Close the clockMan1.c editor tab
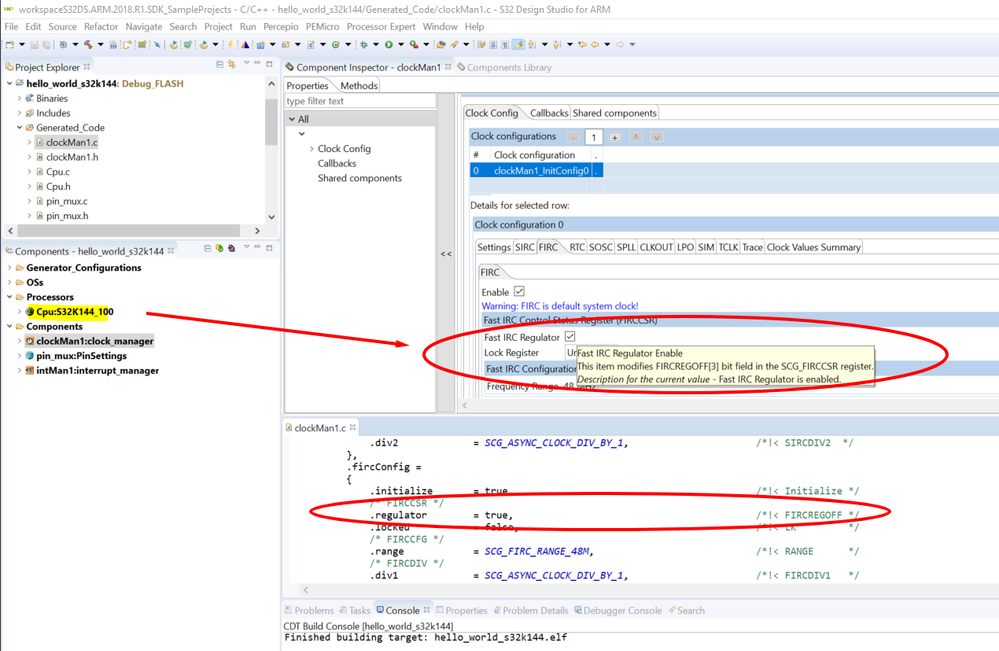999x651 pixels. click(352, 427)
